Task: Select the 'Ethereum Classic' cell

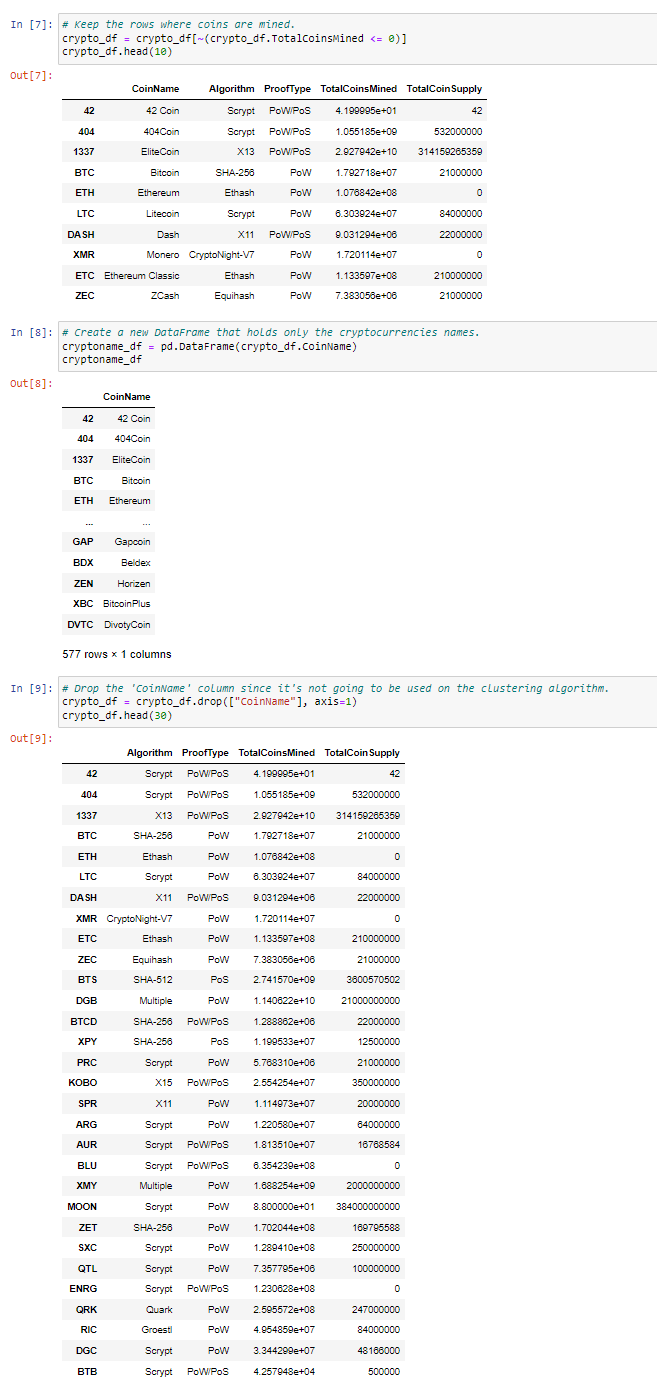Action: 142,275
